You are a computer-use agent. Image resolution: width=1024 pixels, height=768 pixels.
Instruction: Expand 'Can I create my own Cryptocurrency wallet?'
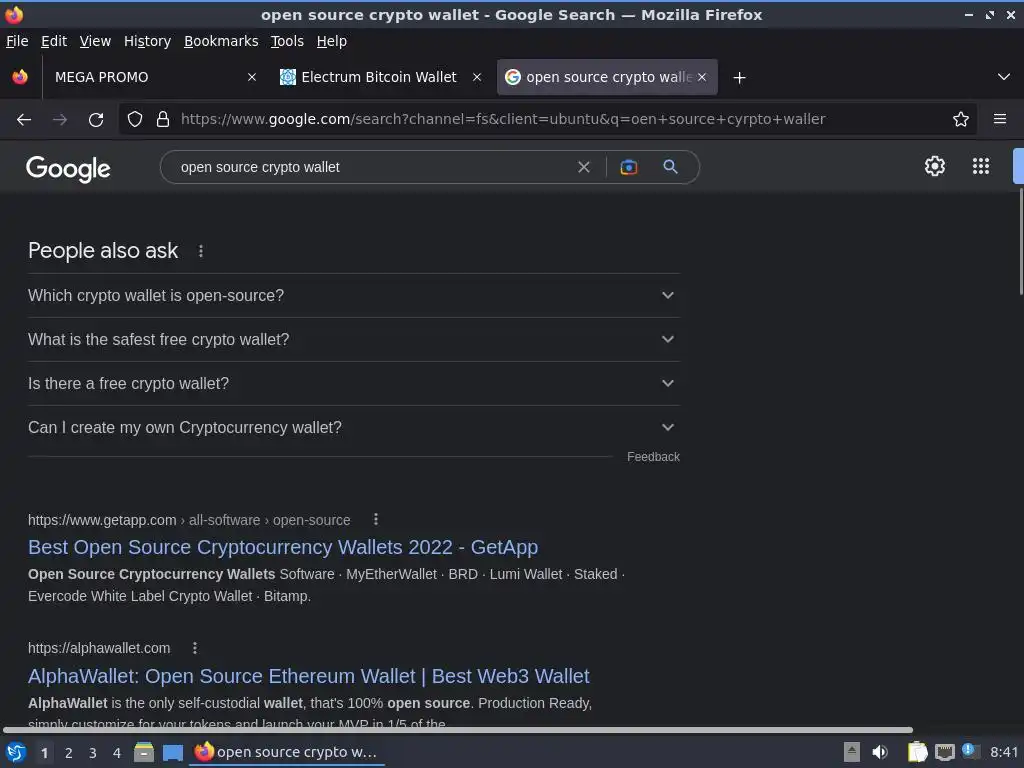pos(353,427)
